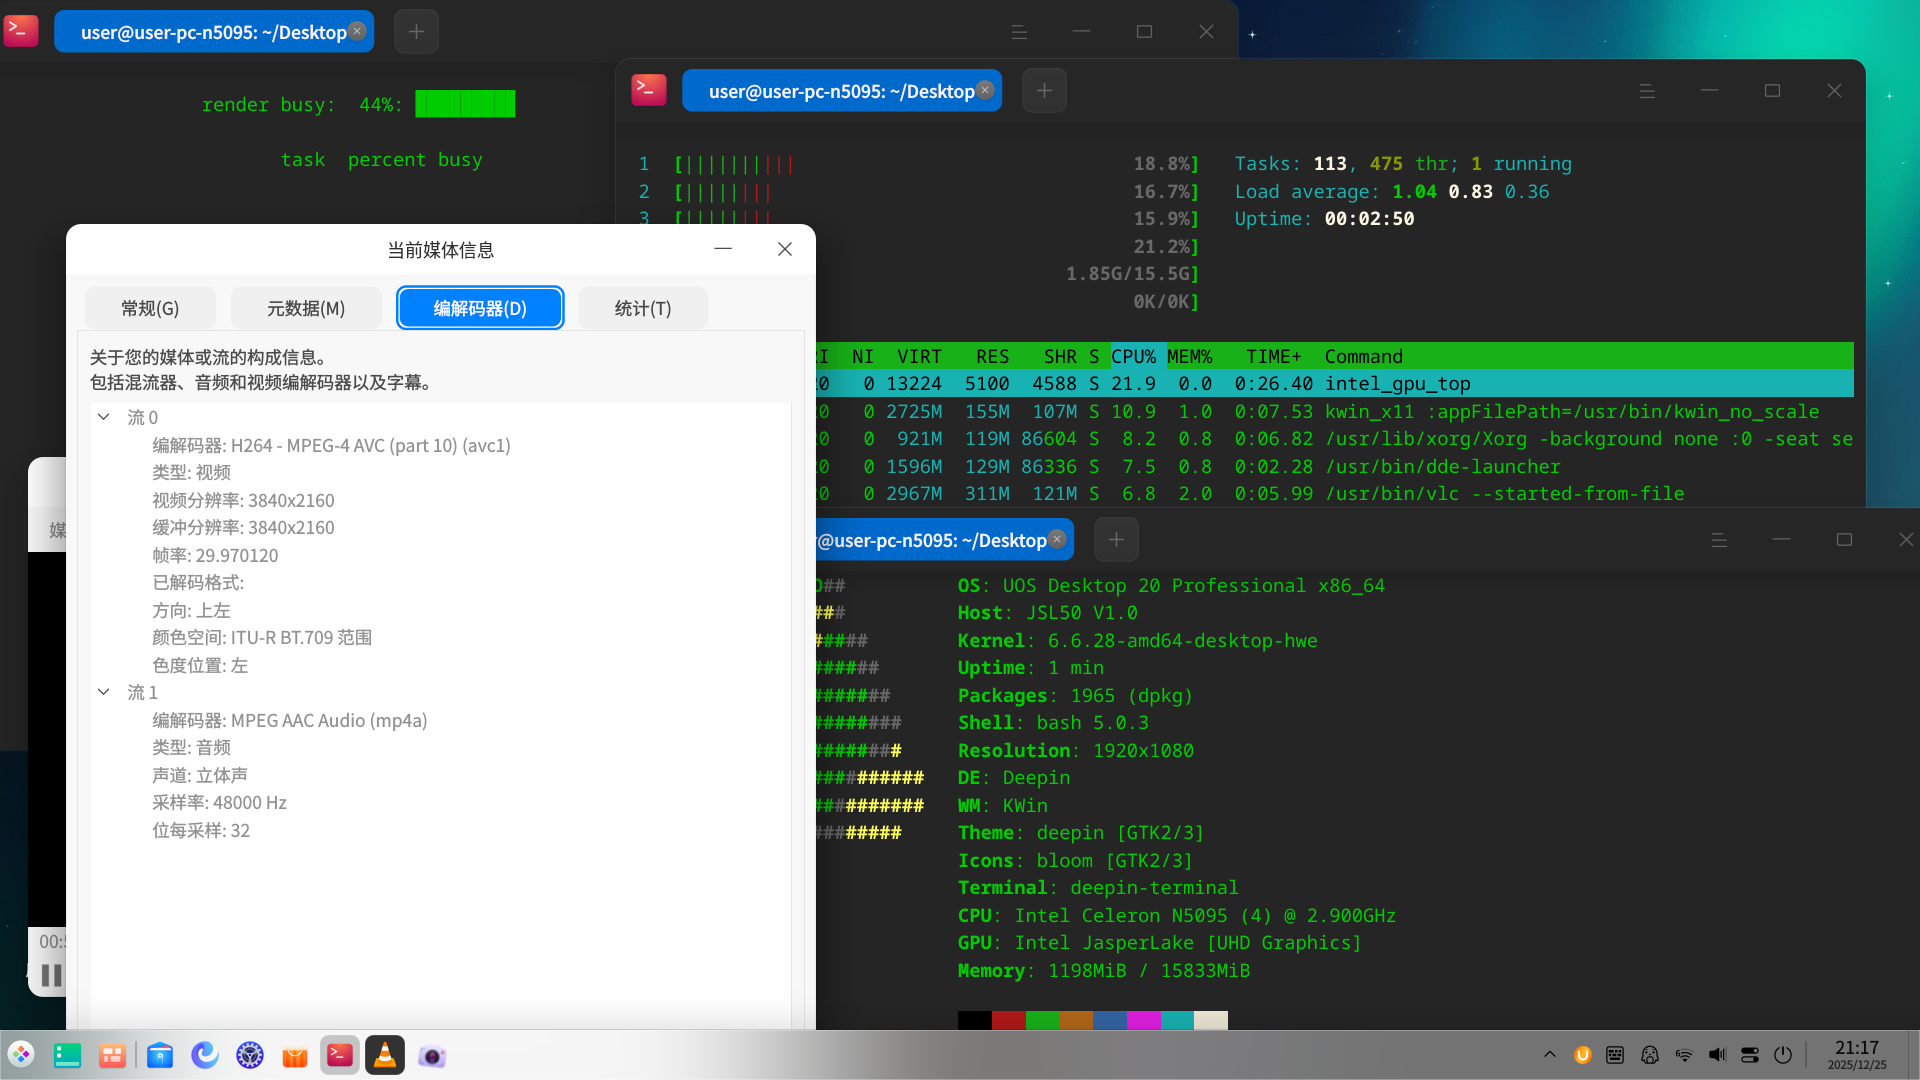
Task: Mute the volume from the system tray
Action: click(x=1717, y=1054)
